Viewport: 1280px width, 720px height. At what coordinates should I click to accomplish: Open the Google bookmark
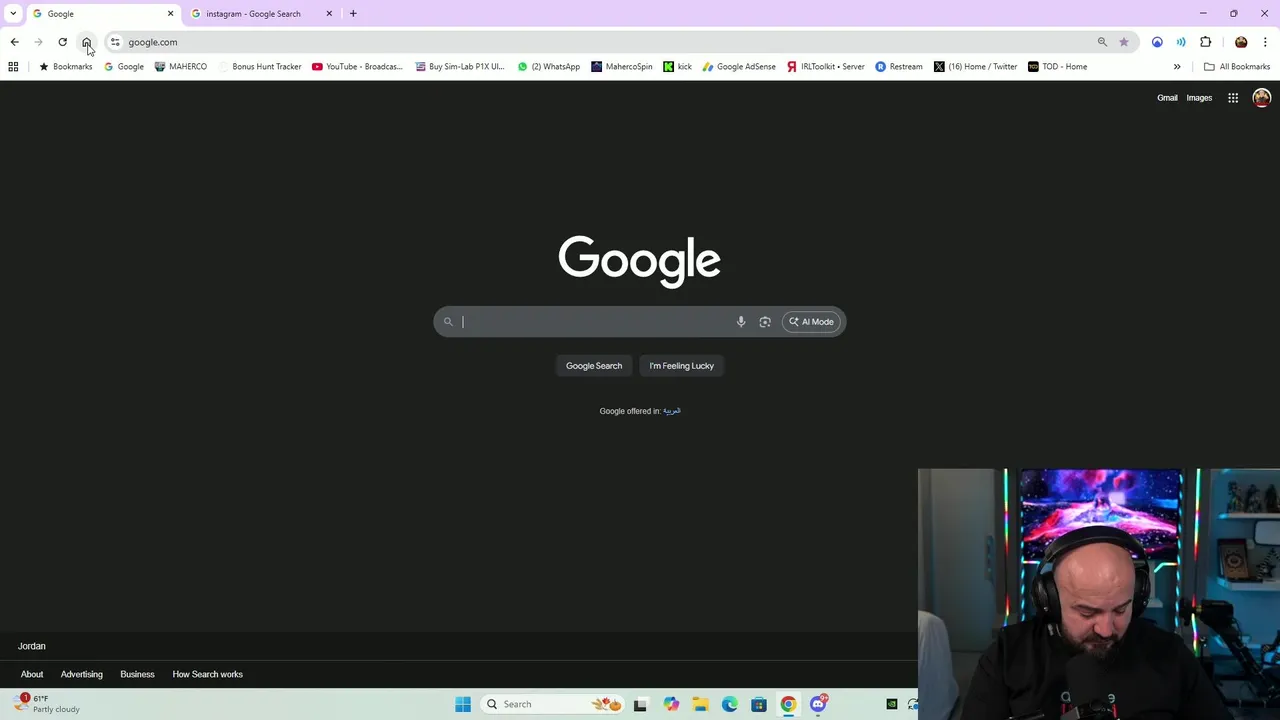click(x=124, y=67)
